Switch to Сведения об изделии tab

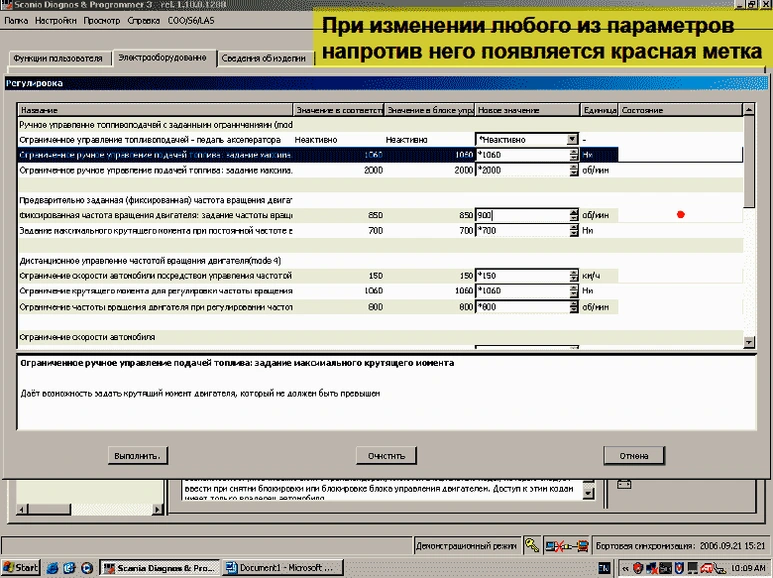266,59
